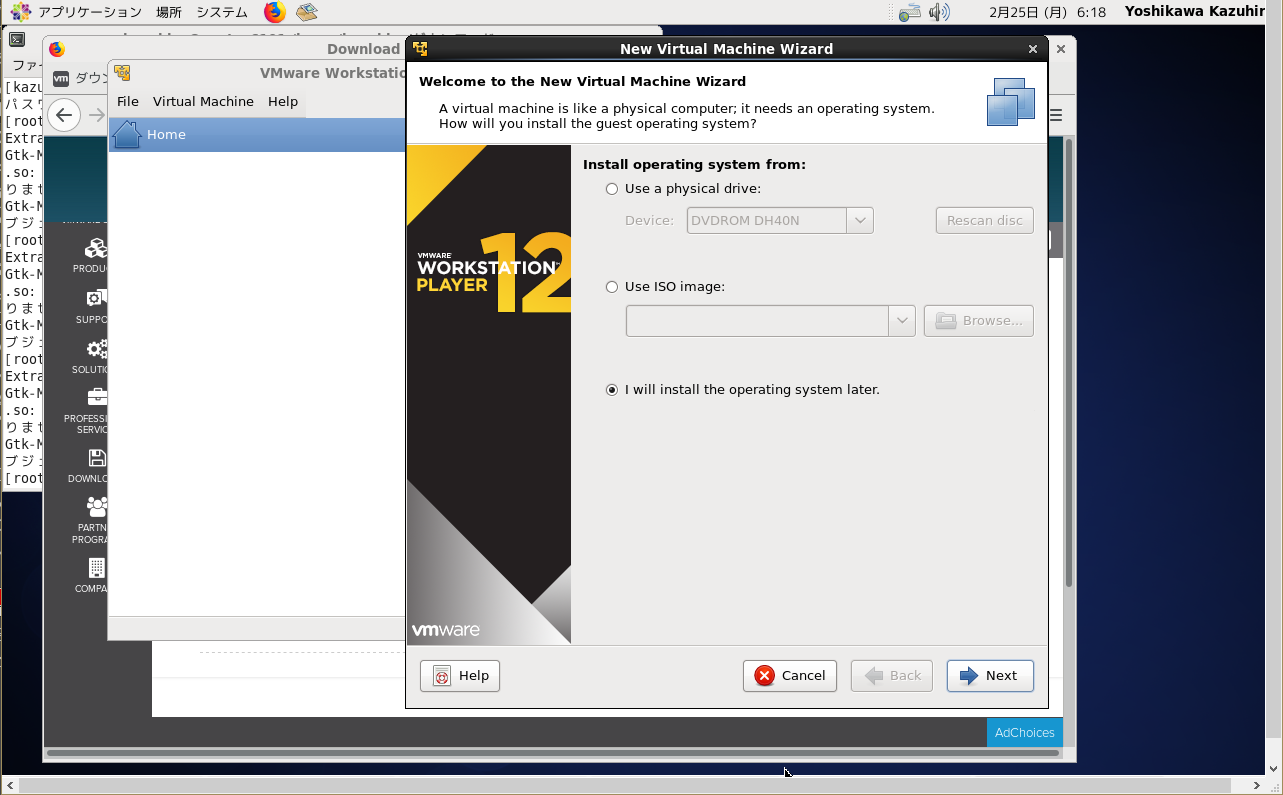This screenshot has width=1283, height=795.
Task: Click the network connection icon in system tray
Action: click(x=909, y=12)
